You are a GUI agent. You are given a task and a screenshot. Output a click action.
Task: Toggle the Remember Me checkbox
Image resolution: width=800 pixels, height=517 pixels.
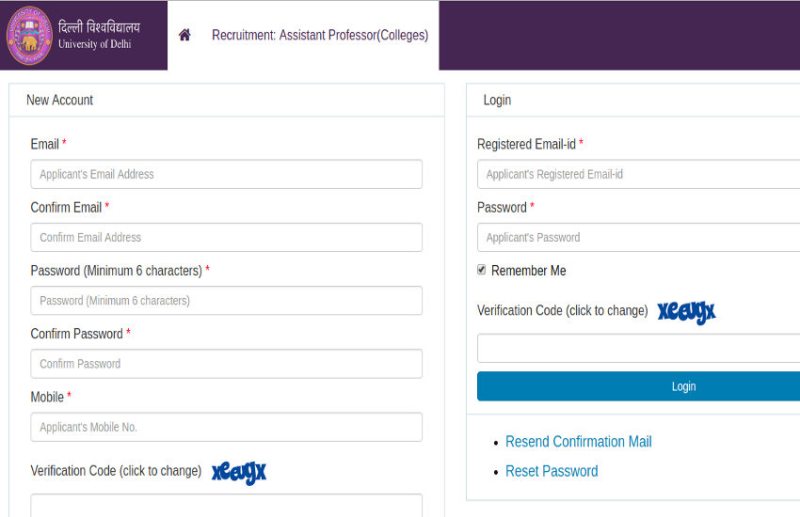pos(482,270)
